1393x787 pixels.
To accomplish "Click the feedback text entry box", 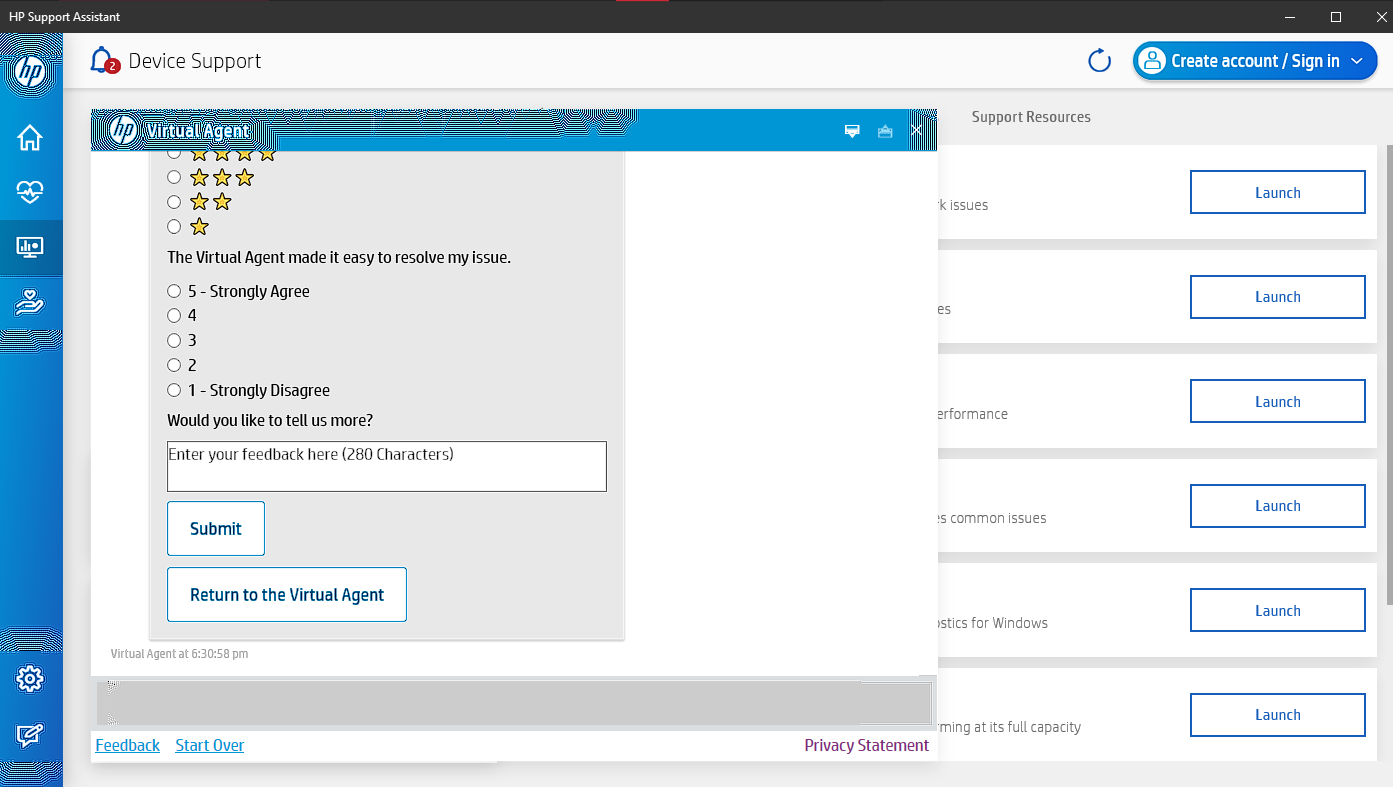I will point(387,466).
